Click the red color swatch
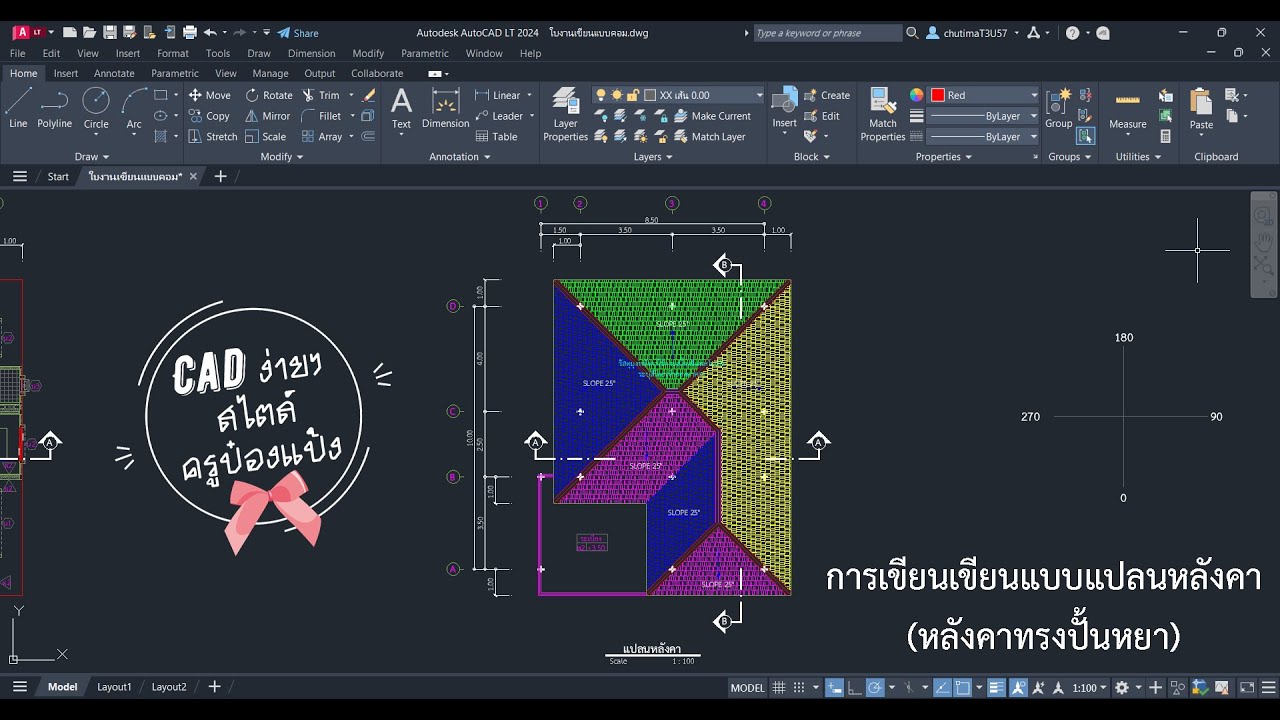The height and width of the screenshot is (720, 1280). [938, 95]
